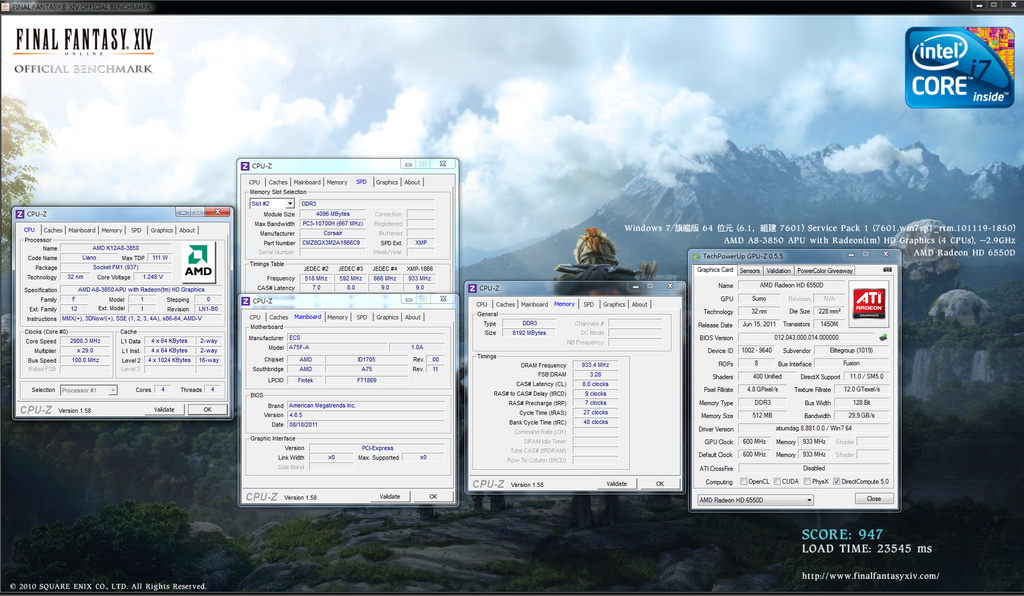Click the 'Socket FM1 (937)' Package value
This screenshot has width=1024, height=596.
click(116, 268)
